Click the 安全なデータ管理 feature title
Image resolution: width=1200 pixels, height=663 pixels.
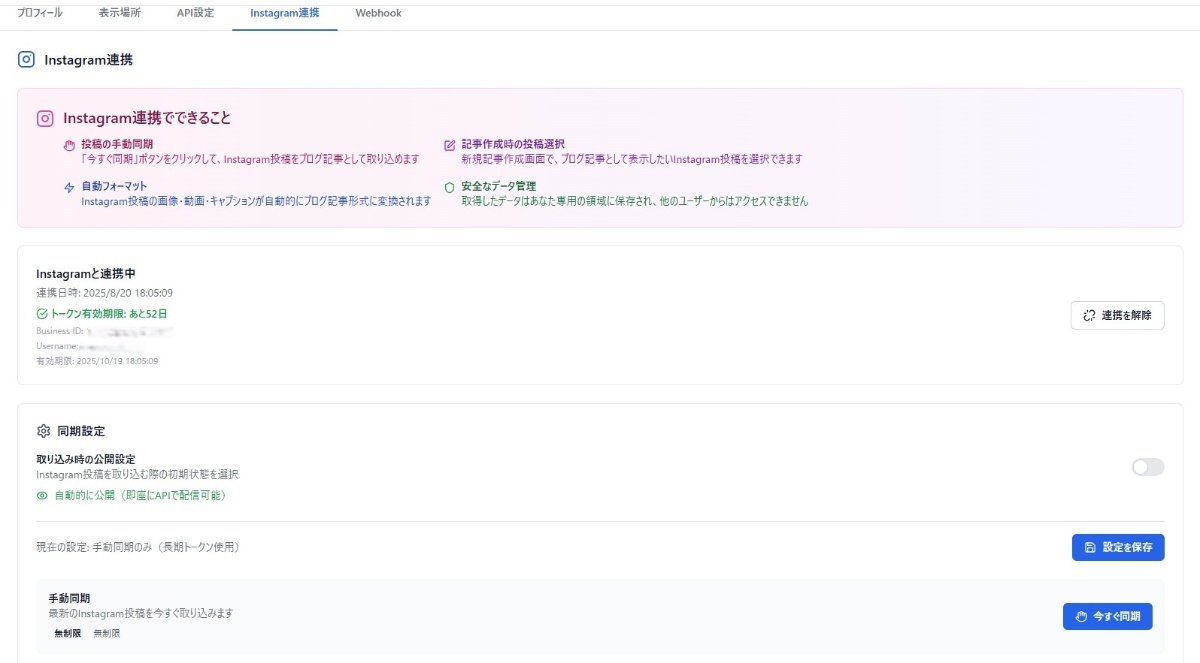[499, 186]
